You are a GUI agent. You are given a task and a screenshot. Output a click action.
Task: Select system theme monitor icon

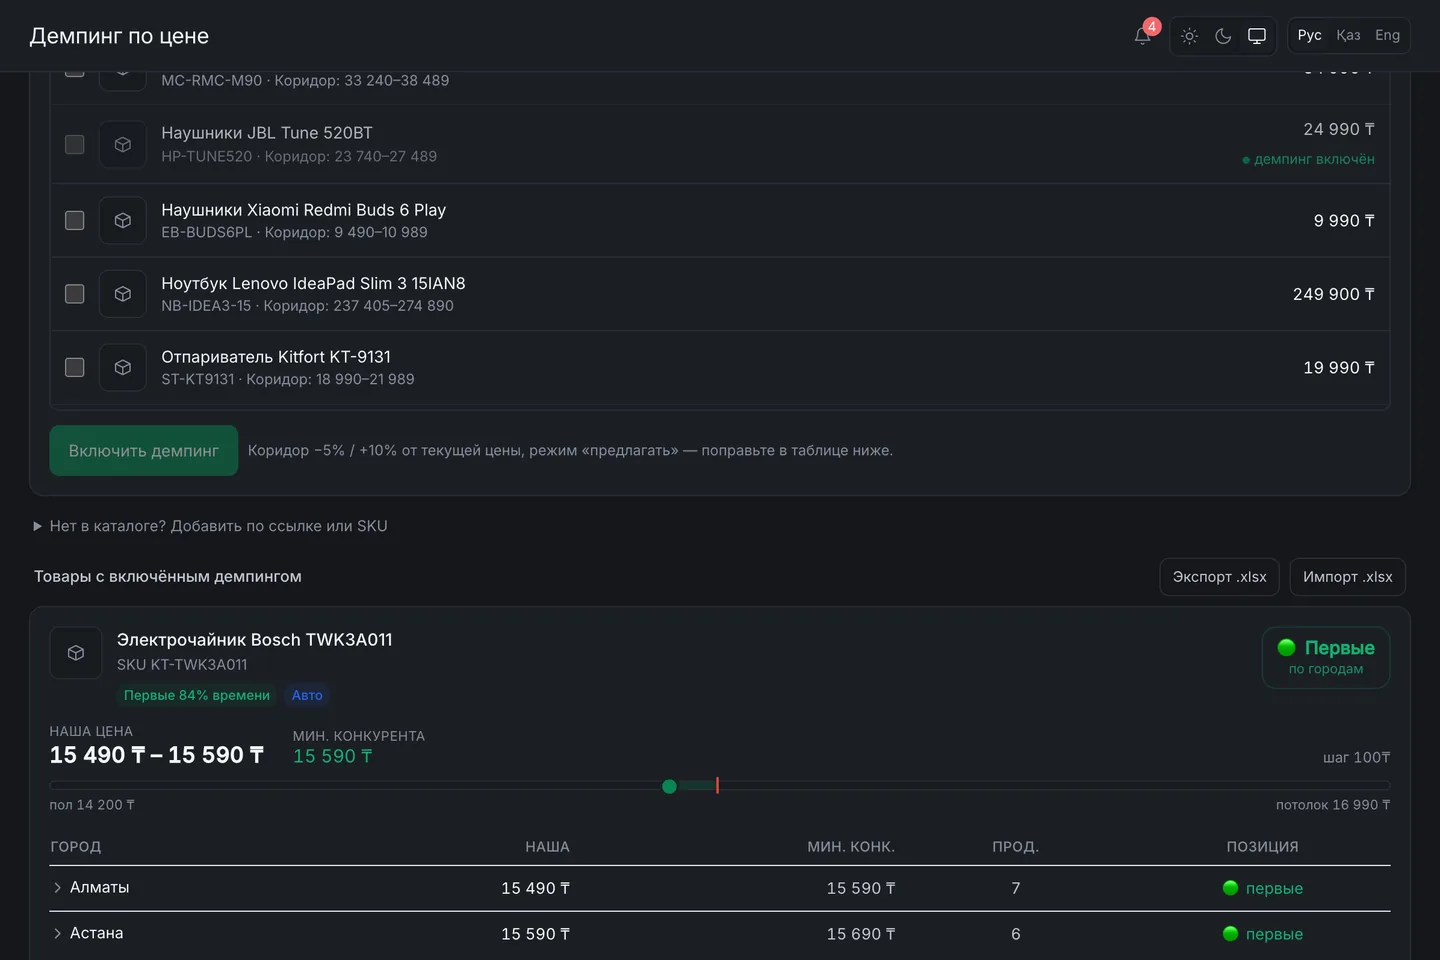(x=1257, y=36)
